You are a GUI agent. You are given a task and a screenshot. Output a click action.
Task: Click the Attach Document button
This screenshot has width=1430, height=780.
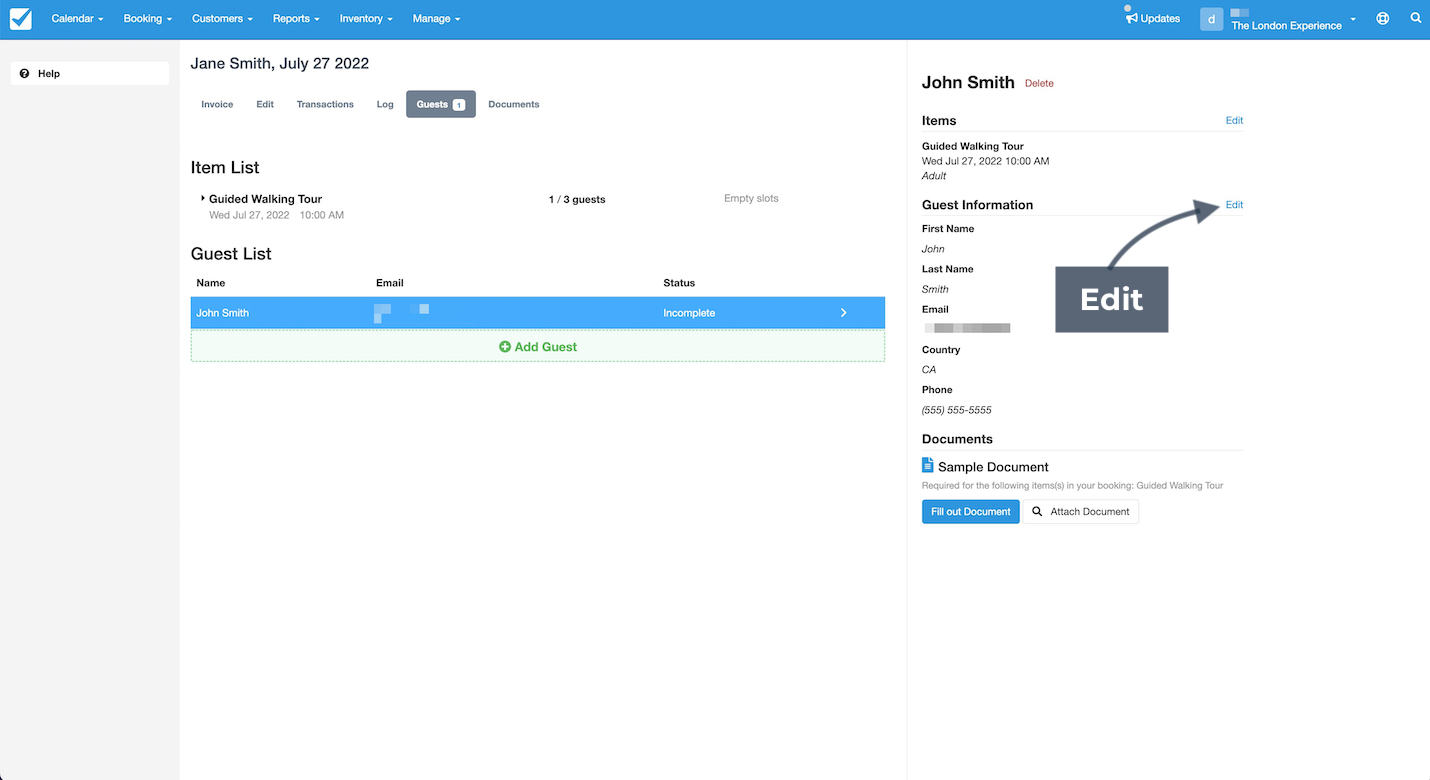(1080, 512)
